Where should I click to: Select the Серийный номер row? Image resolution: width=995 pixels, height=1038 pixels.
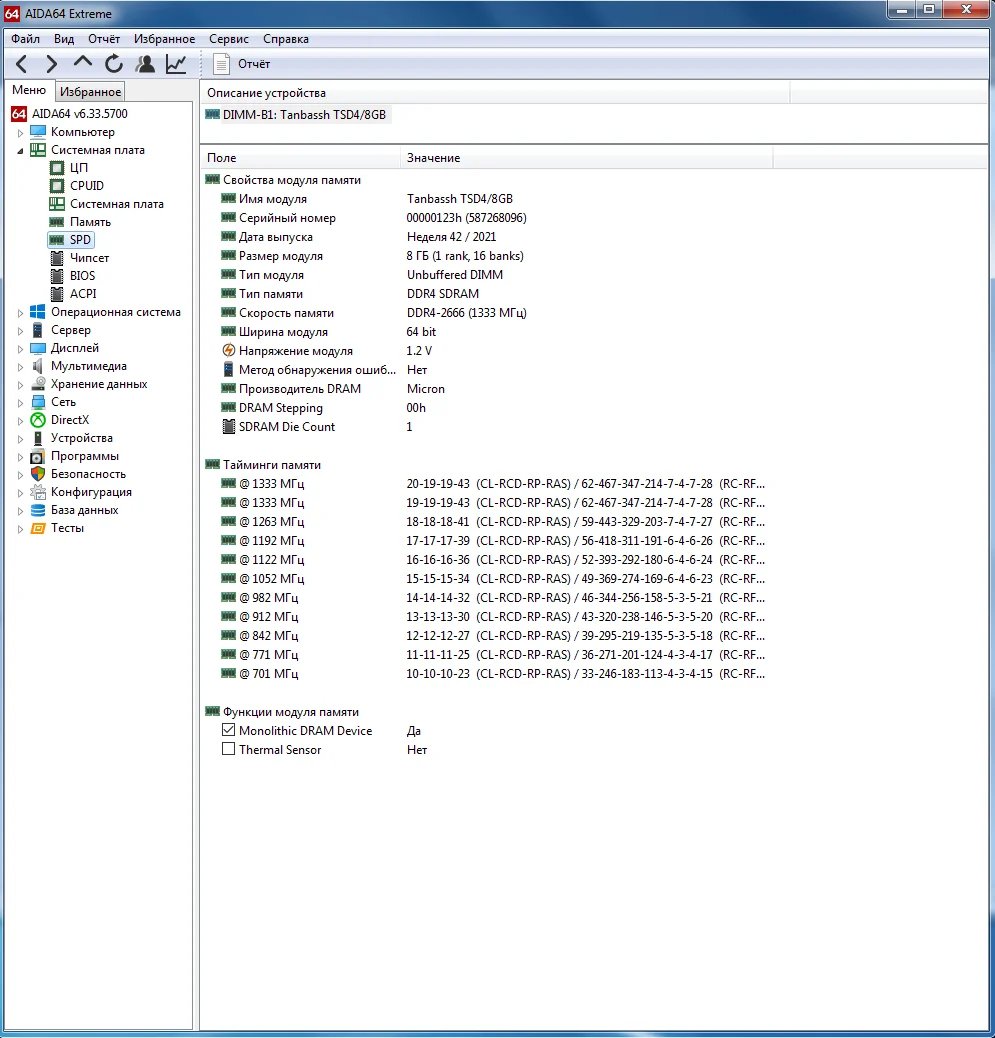(487, 218)
